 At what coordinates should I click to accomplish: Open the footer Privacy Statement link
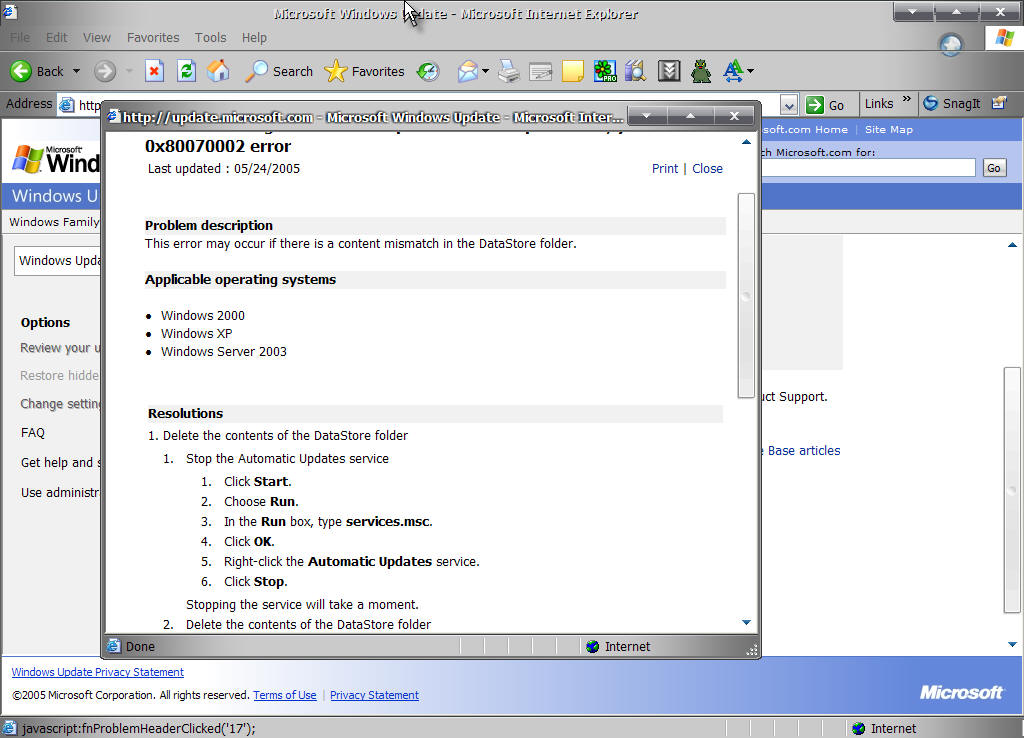tap(374, 695)
